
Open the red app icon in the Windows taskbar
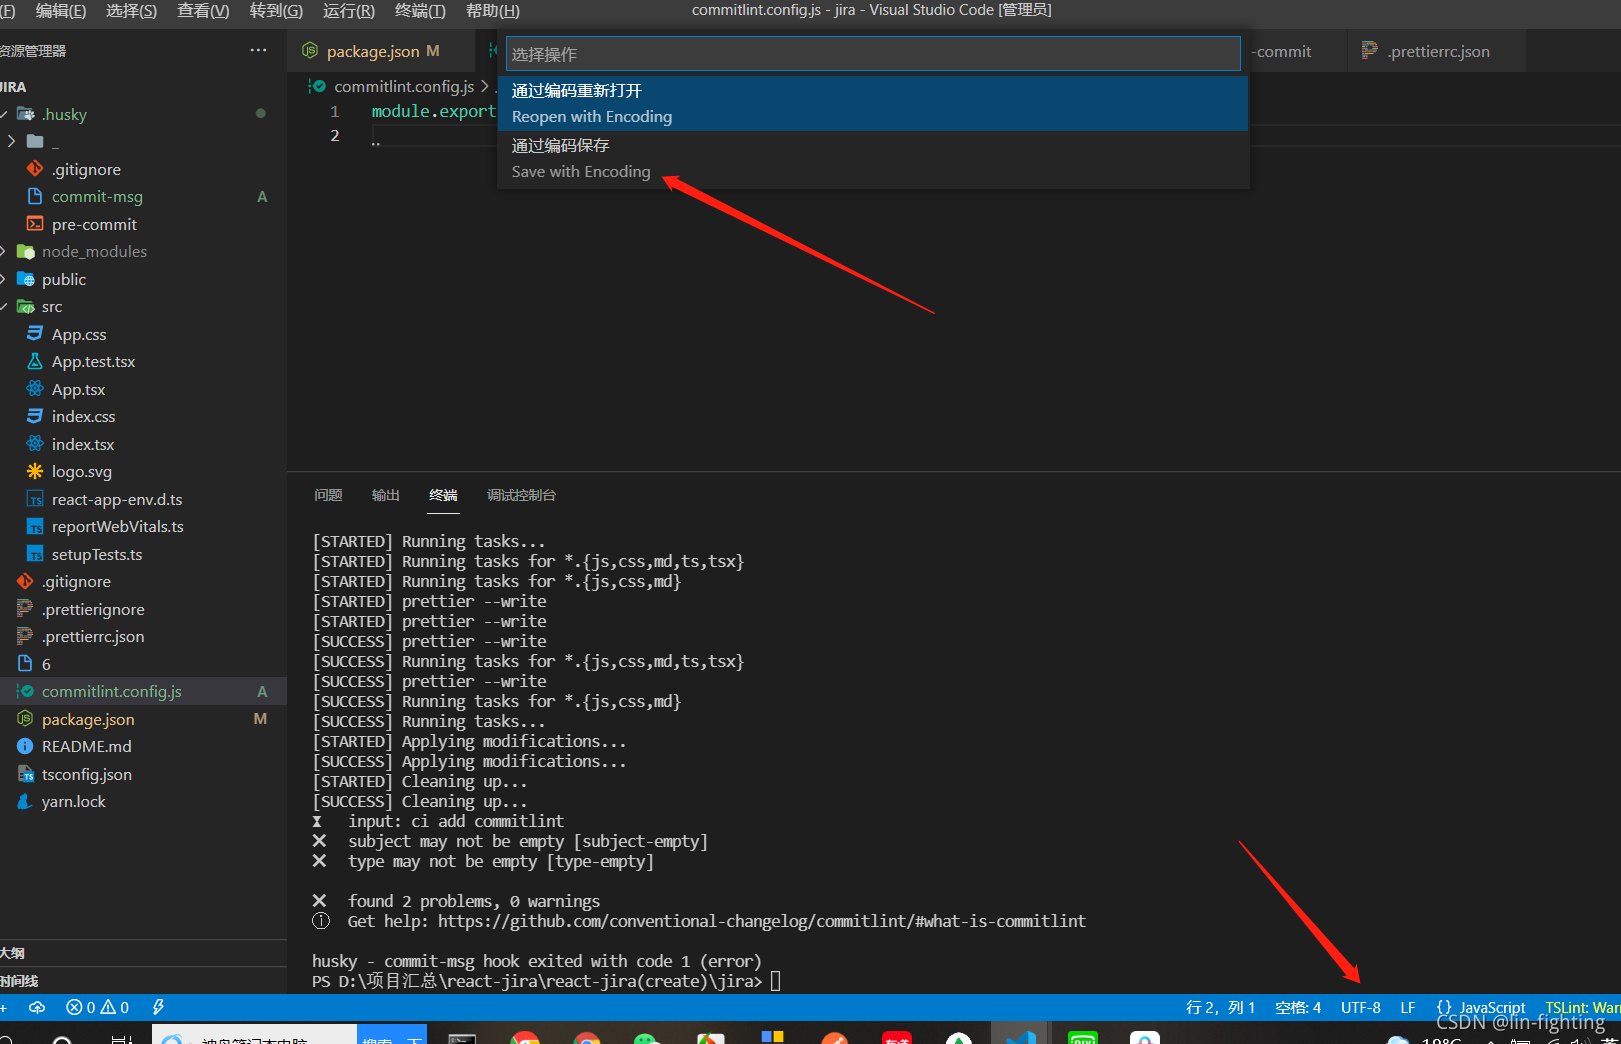[x=897, y=1039]
